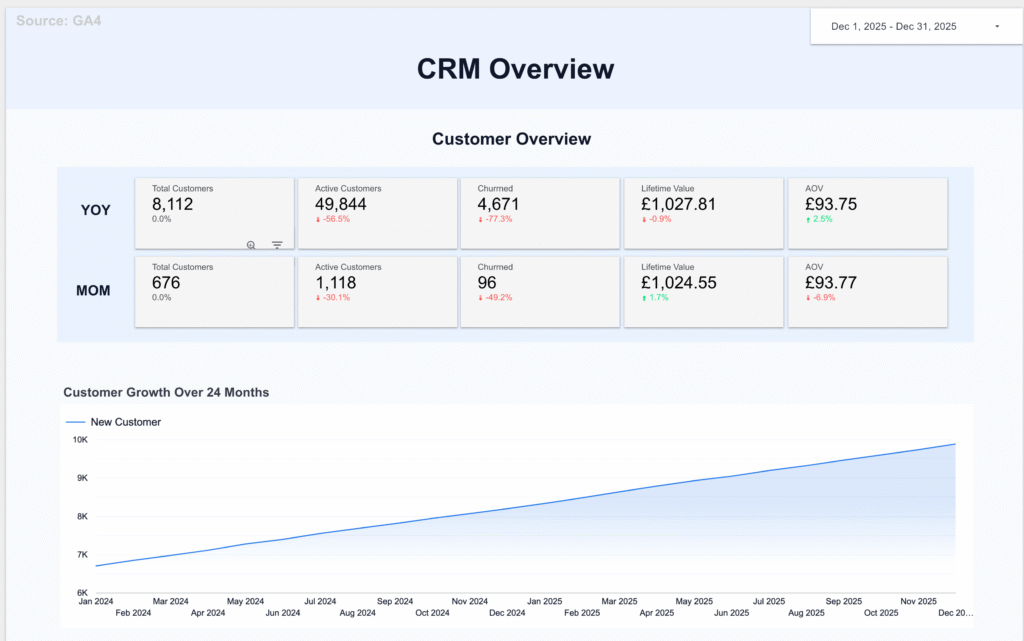Click the date range dropdown arrow

(997, 27)
